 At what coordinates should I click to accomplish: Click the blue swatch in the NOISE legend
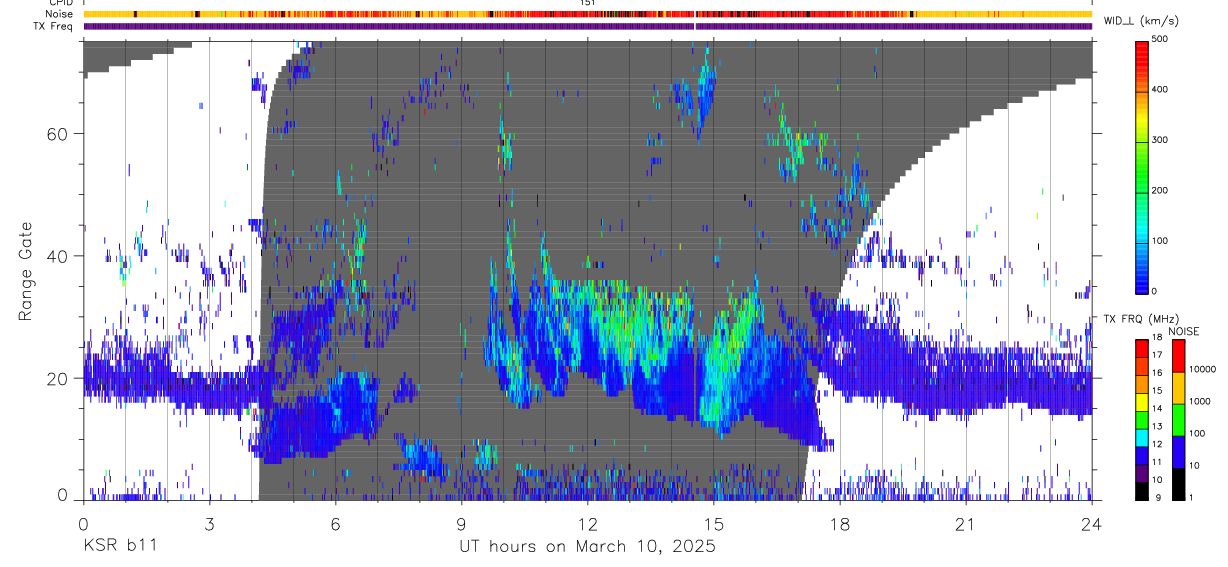(1178, 451)
